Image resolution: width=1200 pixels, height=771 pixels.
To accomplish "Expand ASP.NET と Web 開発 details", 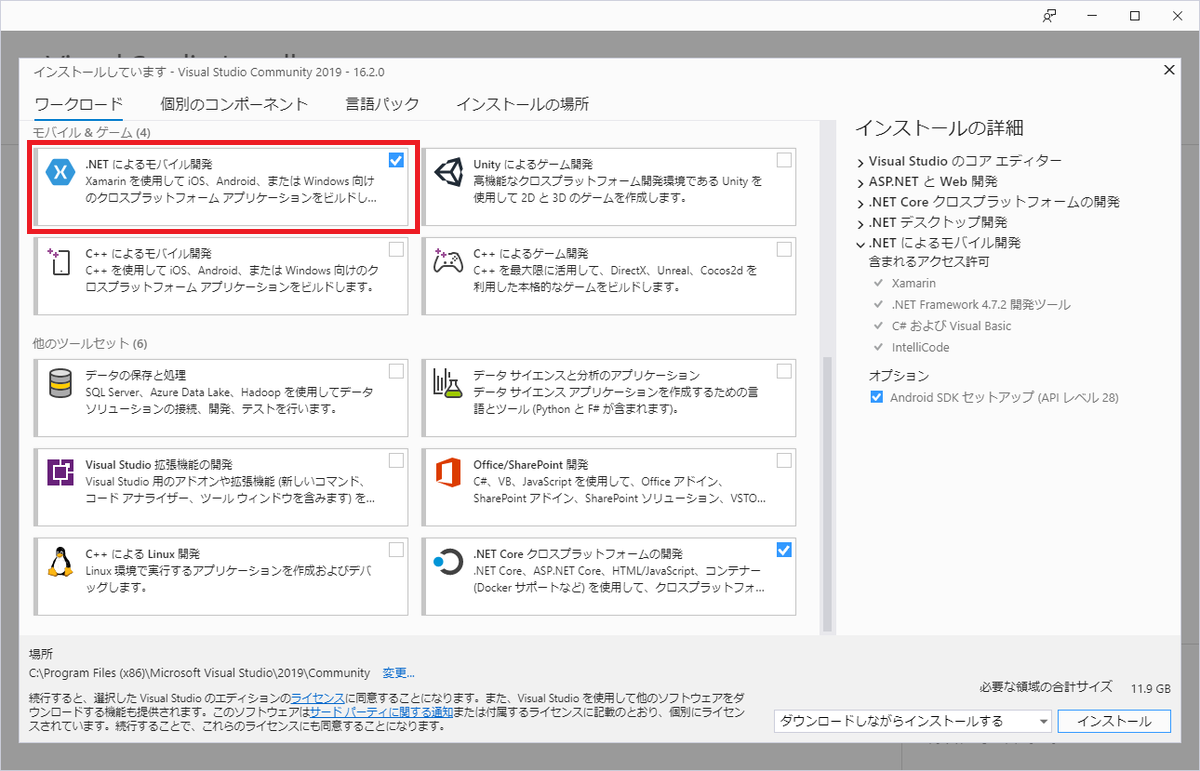I will point(860,182).
